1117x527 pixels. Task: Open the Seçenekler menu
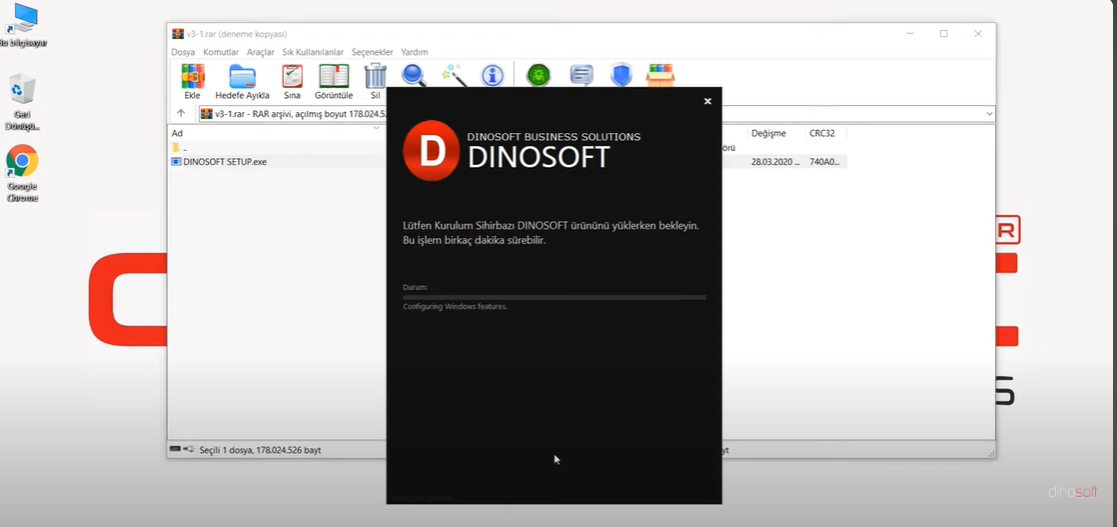tap(372, 52)
